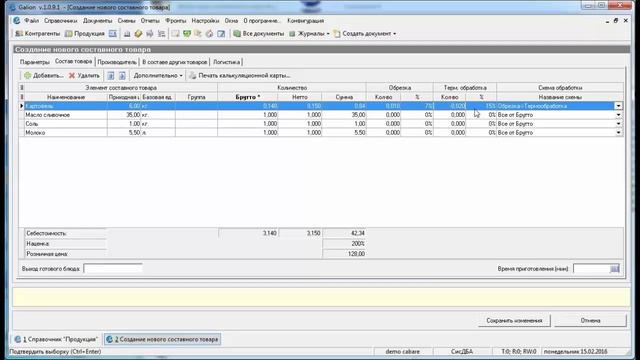
Task: Switch to window 2 Создание нового составного товара
Action: tap(162, 339)
